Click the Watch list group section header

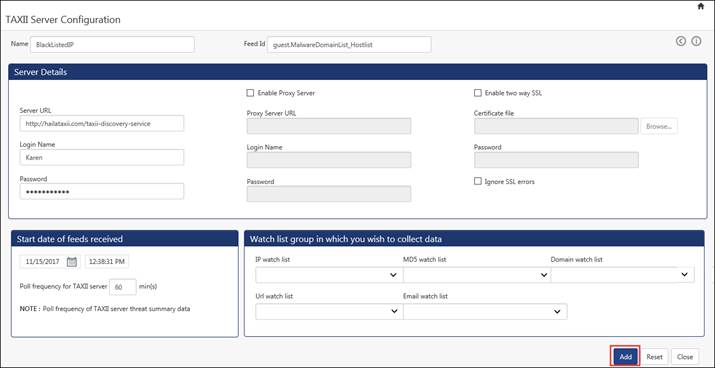[x=475, y=238]
